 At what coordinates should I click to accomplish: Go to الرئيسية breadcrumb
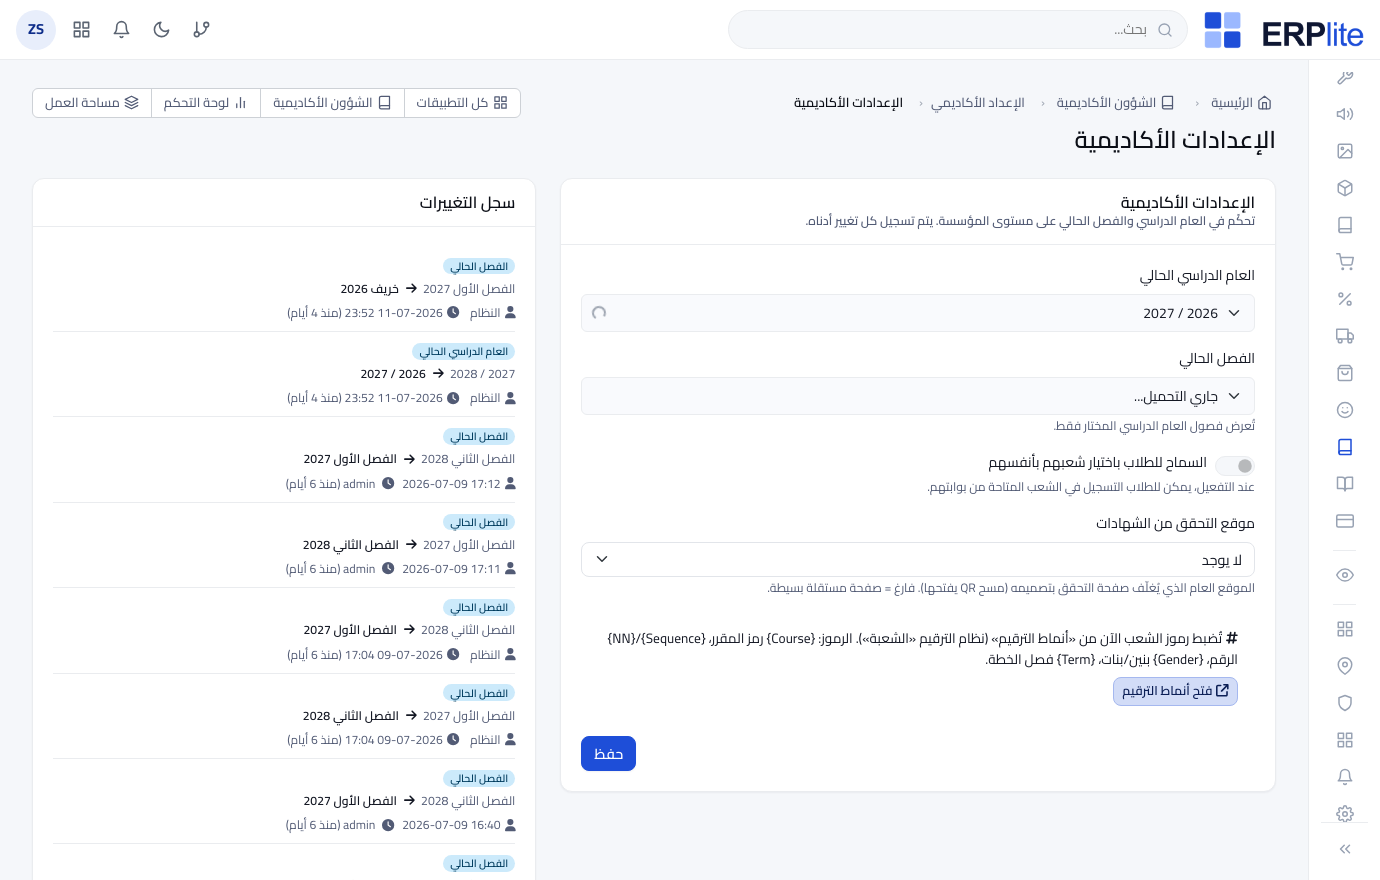pos(1241,103)
